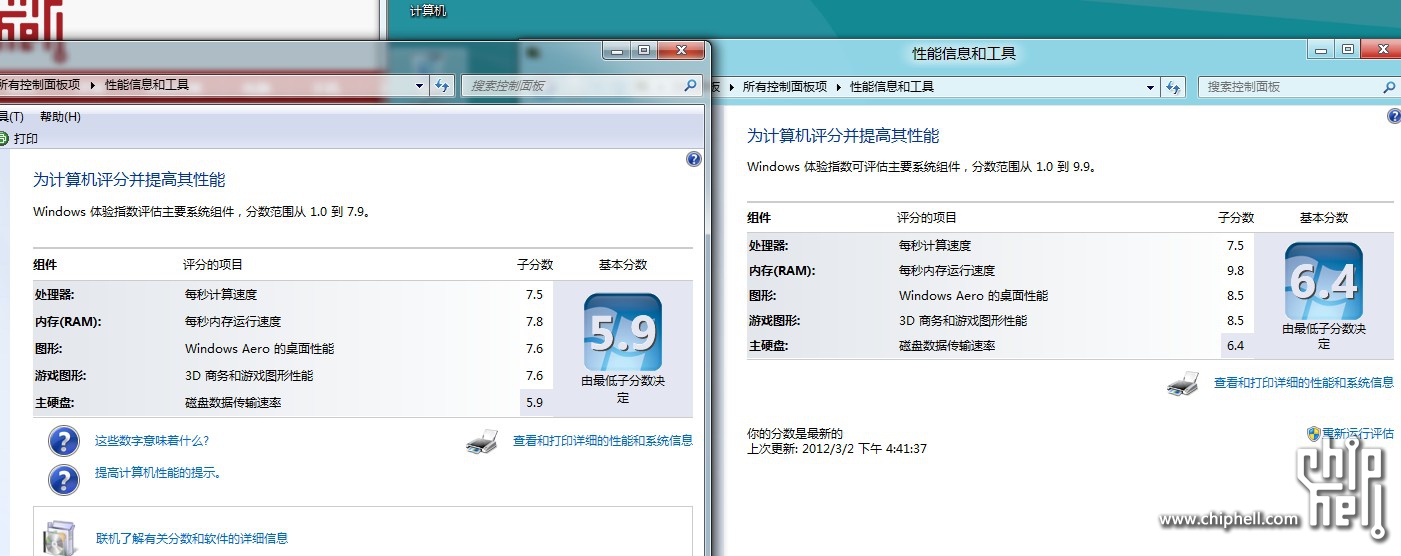Click question icon beside 这些数字意味着什么
The height and width of the screenshot is (556, 1401).
[63, 441]
